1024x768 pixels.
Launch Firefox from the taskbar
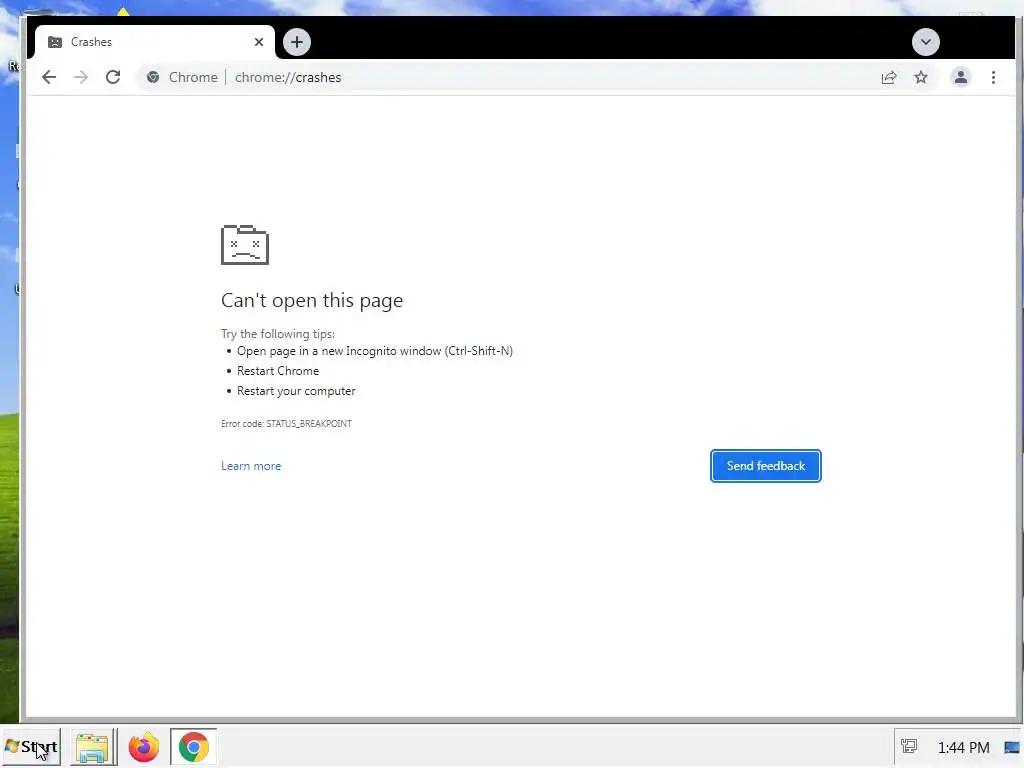[x=144, y=747]
